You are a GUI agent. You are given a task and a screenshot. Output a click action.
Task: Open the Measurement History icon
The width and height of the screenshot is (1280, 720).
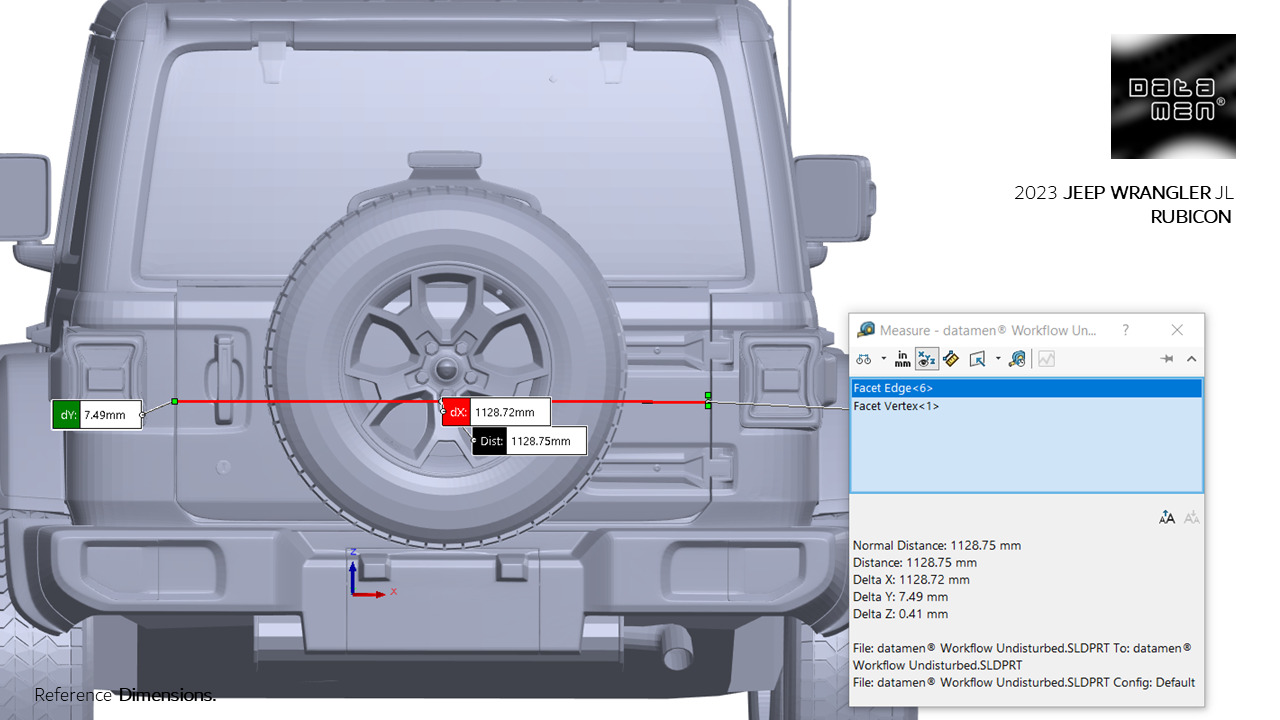[1017, 358]
